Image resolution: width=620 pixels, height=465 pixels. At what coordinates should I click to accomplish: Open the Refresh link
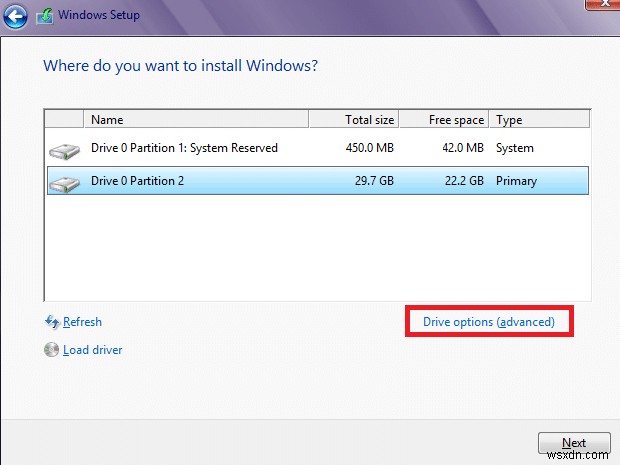[x=82, y=322]
